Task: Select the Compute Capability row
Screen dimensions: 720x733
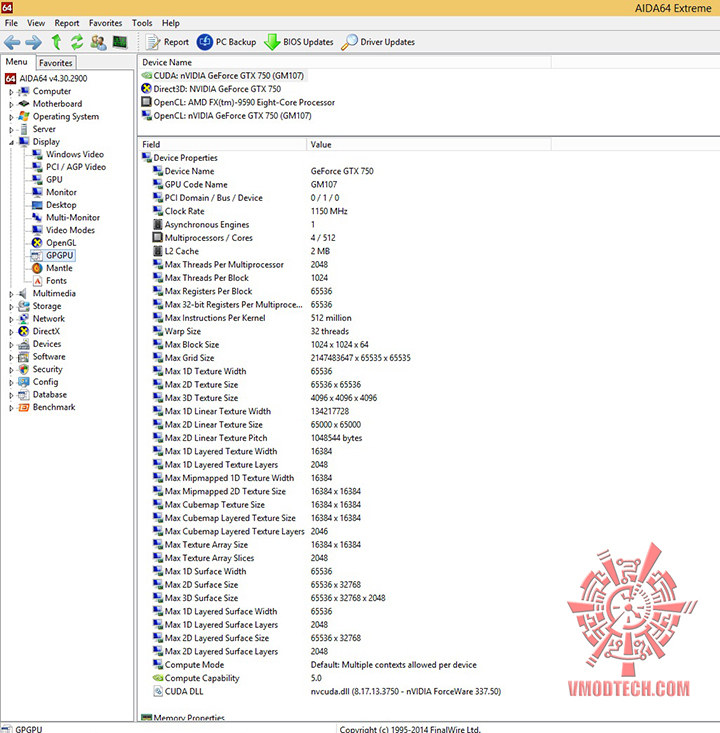Action: tap(237, 678)
